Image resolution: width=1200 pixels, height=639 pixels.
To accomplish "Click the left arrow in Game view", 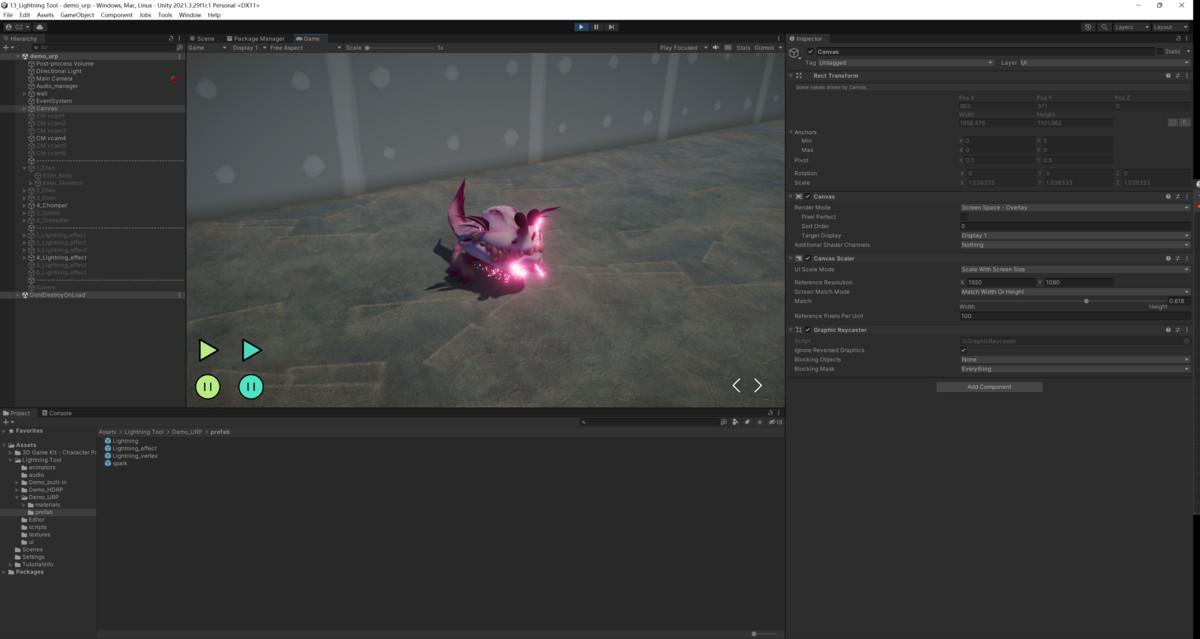I will click(x=737, y=385).
